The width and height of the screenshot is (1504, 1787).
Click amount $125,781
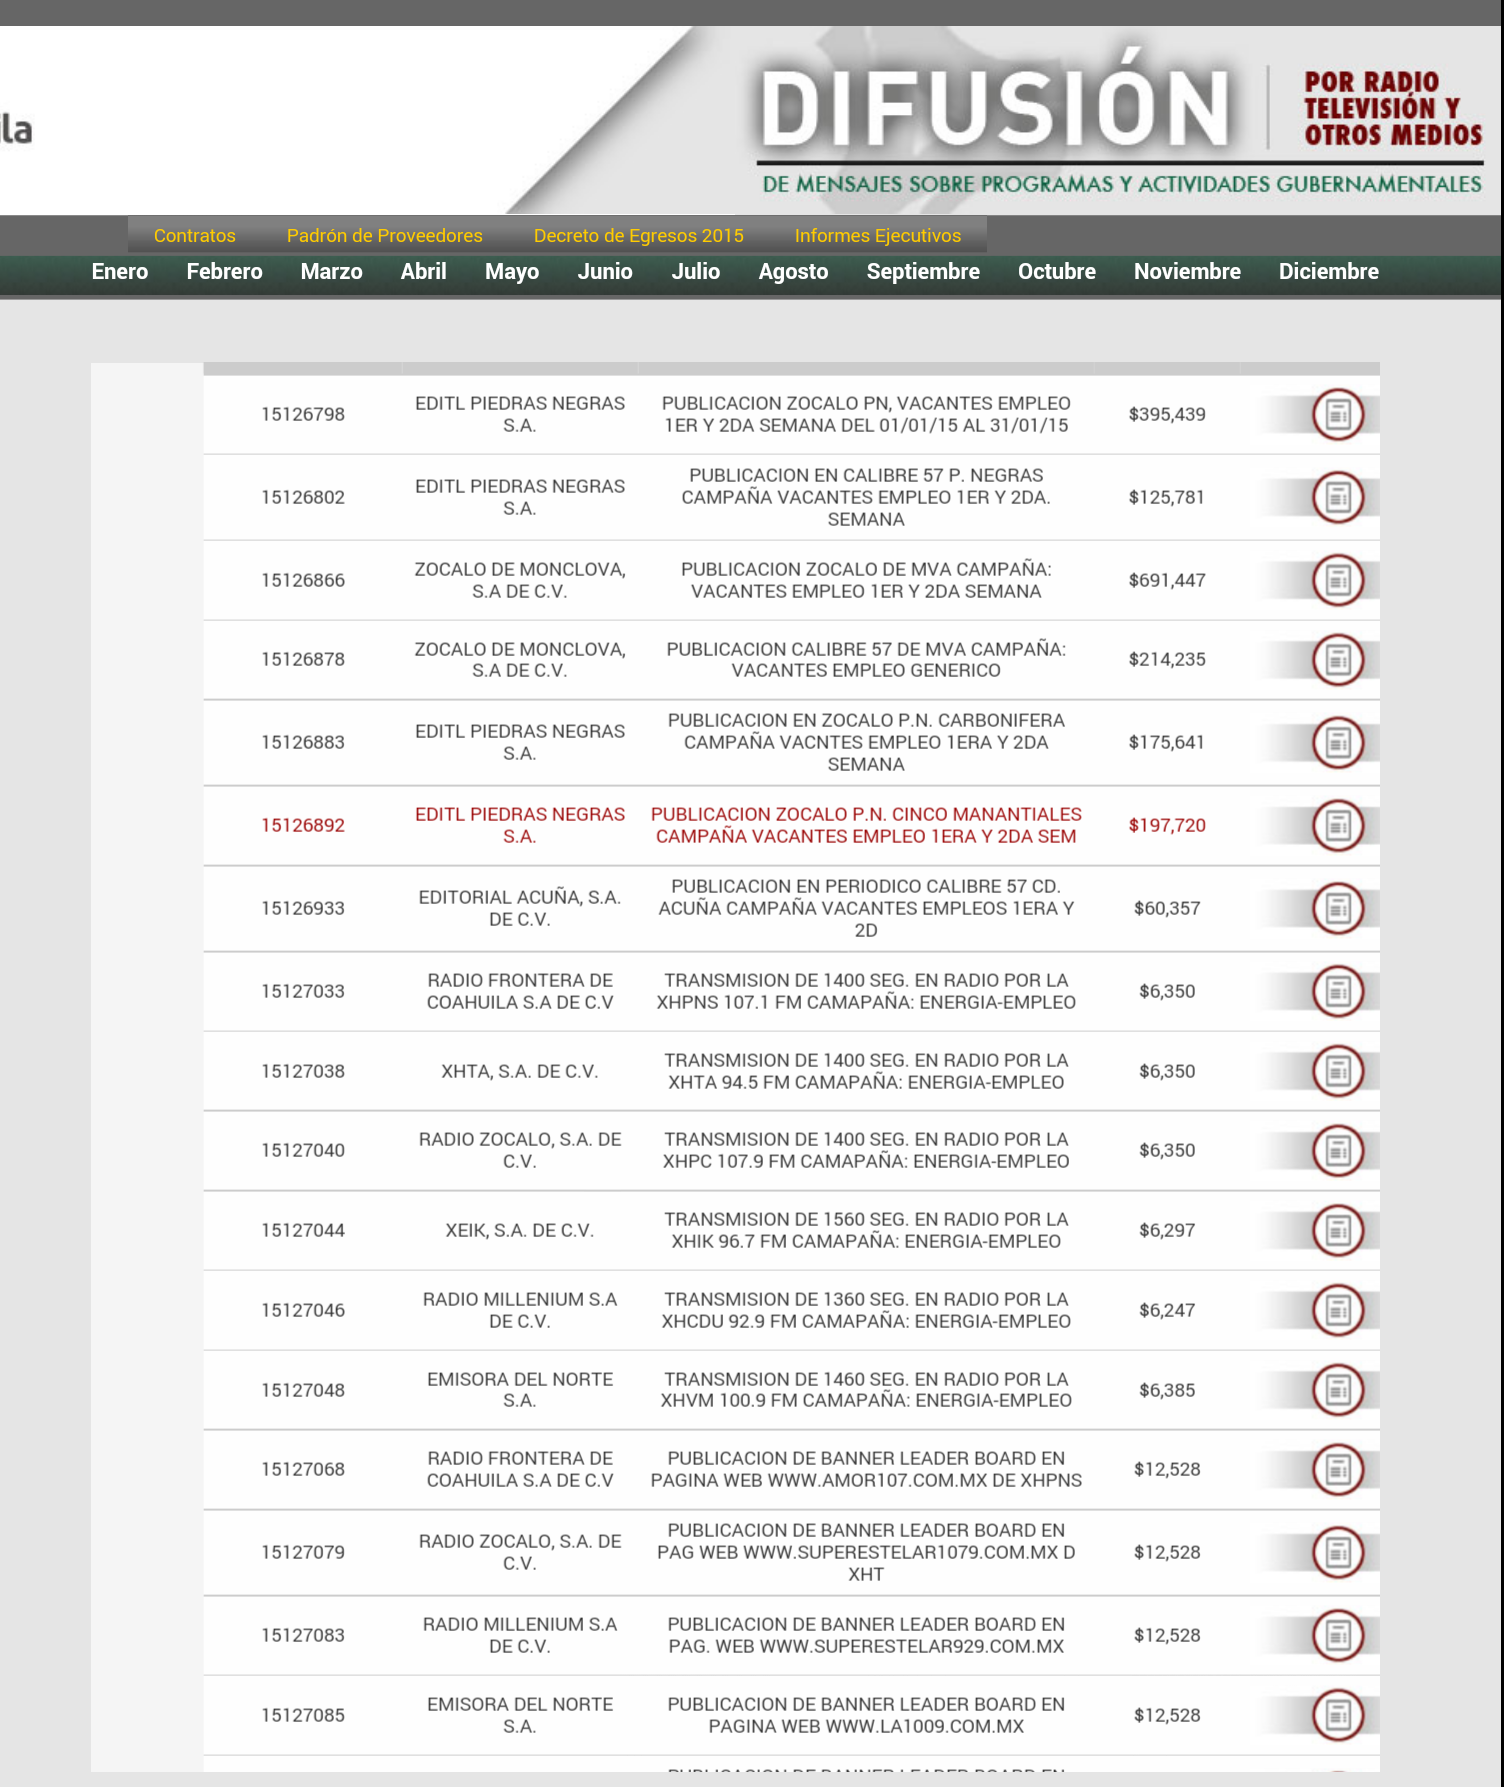(1167, 497)
